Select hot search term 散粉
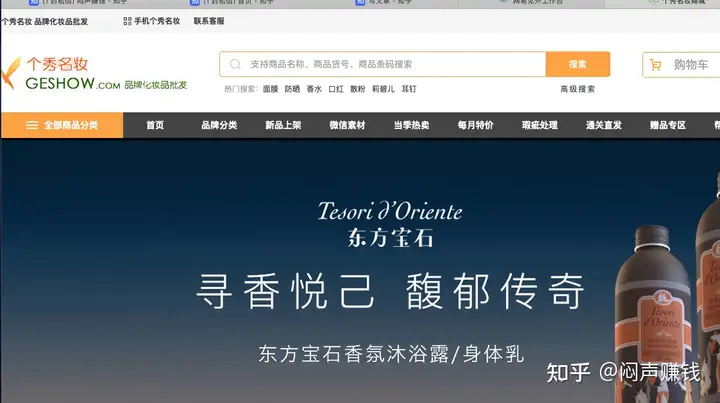Image resolution: width=720 pixels, height=403 pixels. [x=358, y=89]
